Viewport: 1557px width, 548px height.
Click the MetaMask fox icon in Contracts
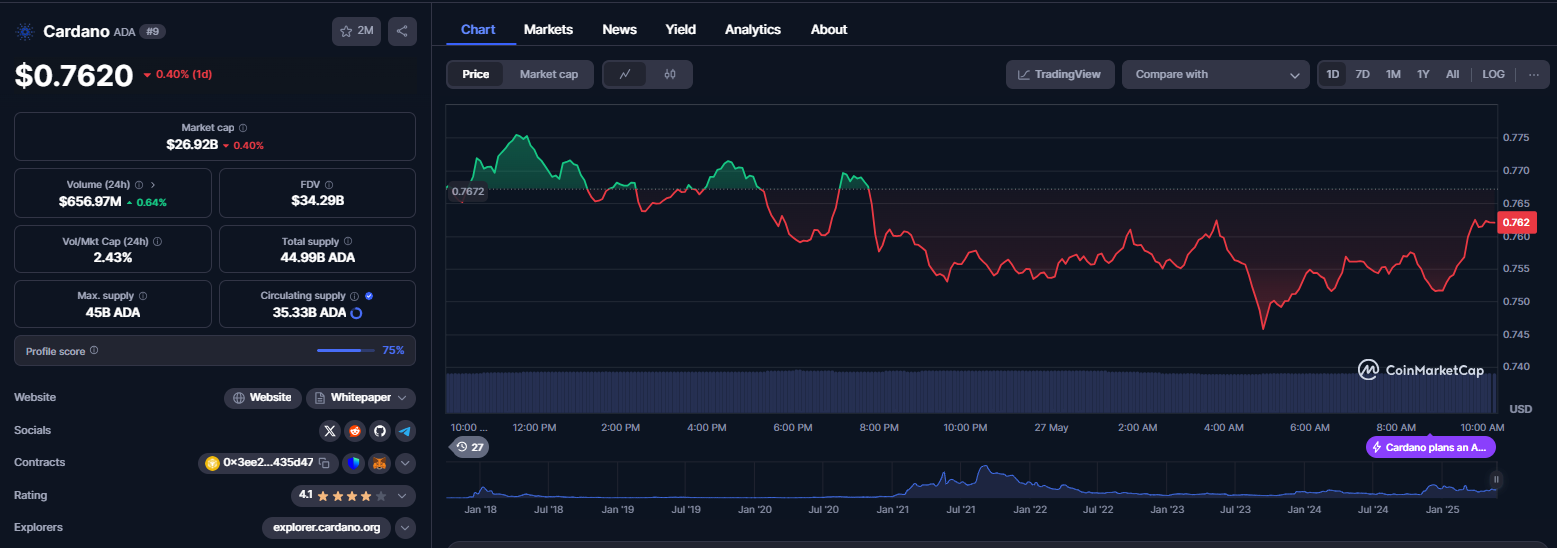point(380,463)
